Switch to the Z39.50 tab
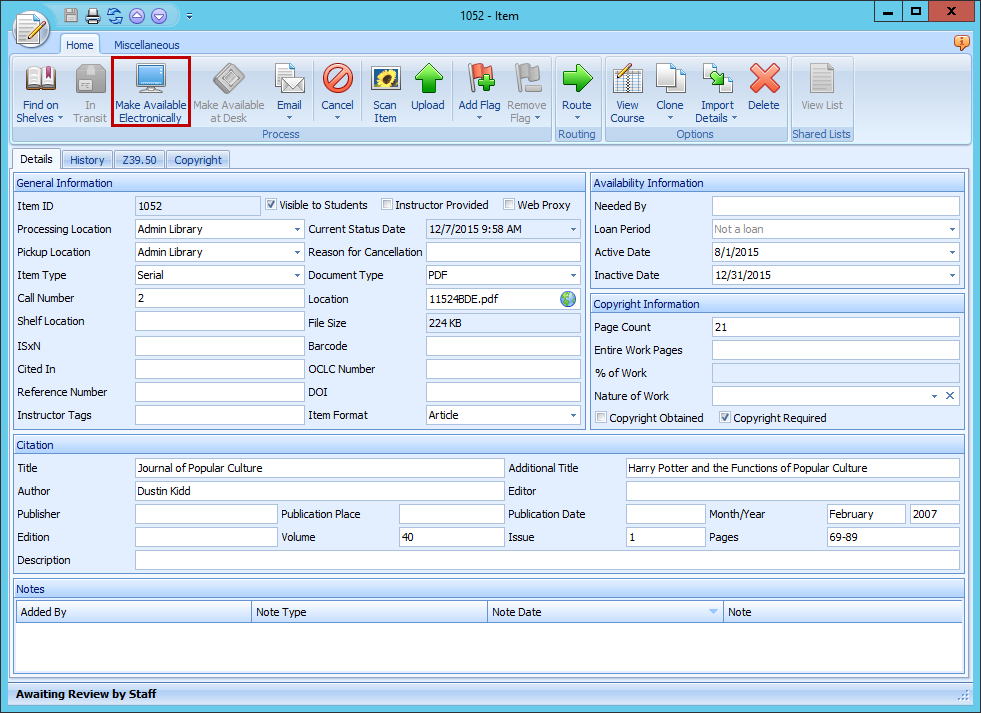This screenshot has width=981, height=713. coord(139,159)
